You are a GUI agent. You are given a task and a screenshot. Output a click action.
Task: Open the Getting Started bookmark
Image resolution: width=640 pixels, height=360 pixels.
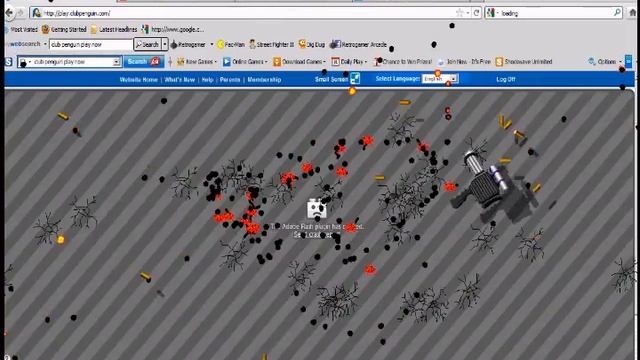coord(64,29)
